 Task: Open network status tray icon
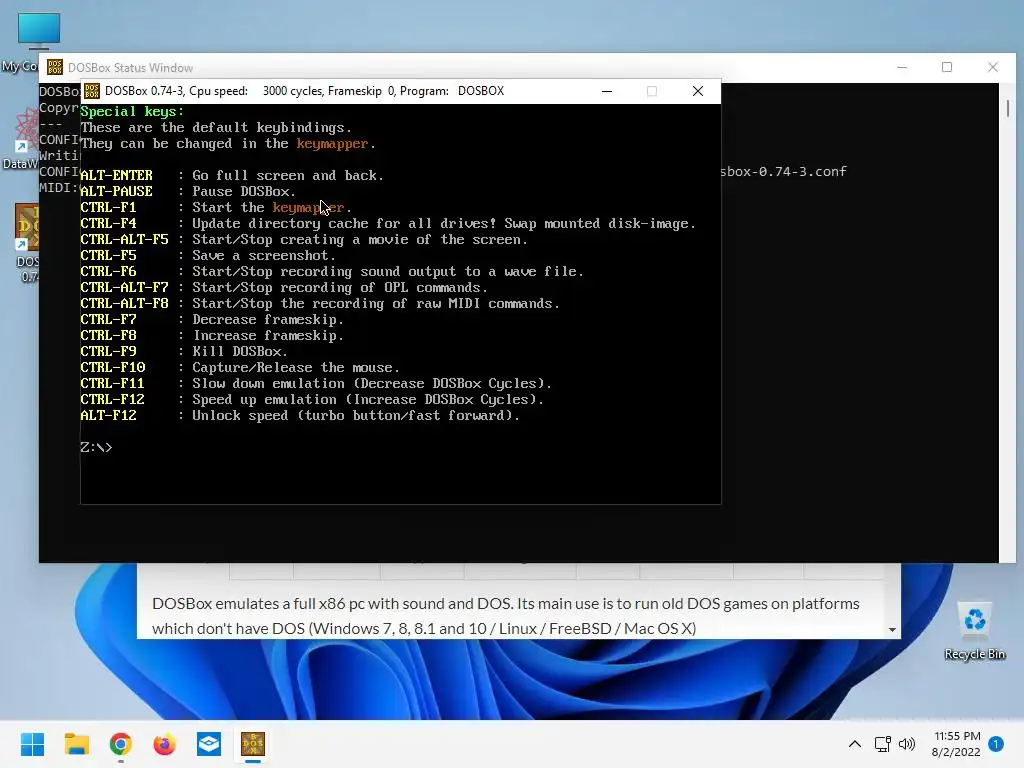pyautogui.click(x=882, y=744)
